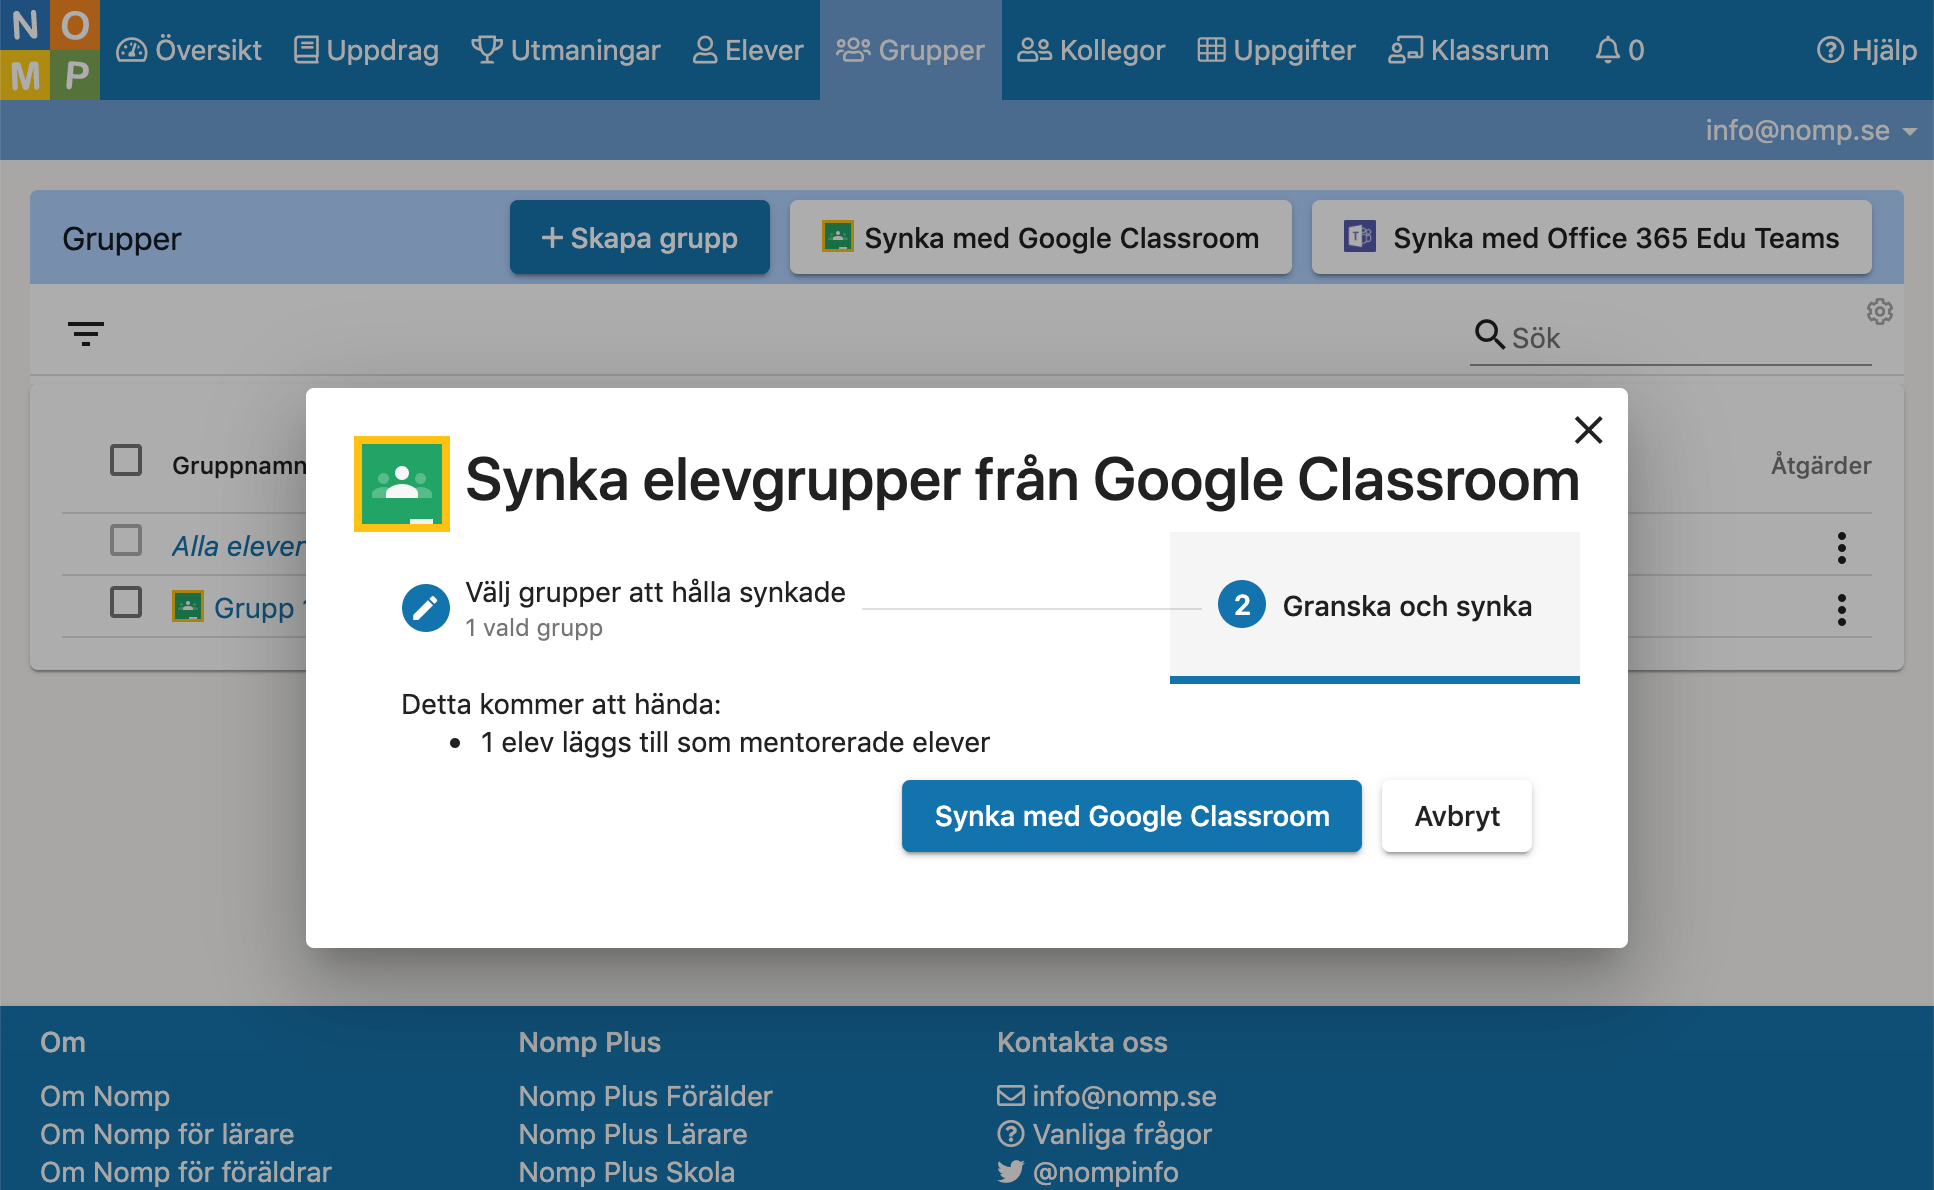Image resolution: width=1934 pixels, height=1190 pixels.
Task: Click step number 2 circle
Action: pyautogui.click(x=1242, y=605)
